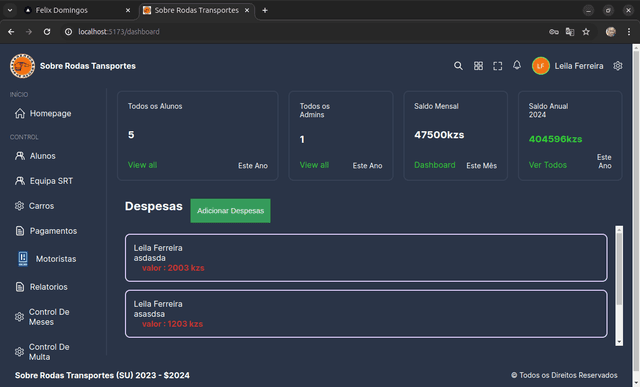
Task: Click the settings gear beside Leila Ferreira
Action: (x=618, y=66)
